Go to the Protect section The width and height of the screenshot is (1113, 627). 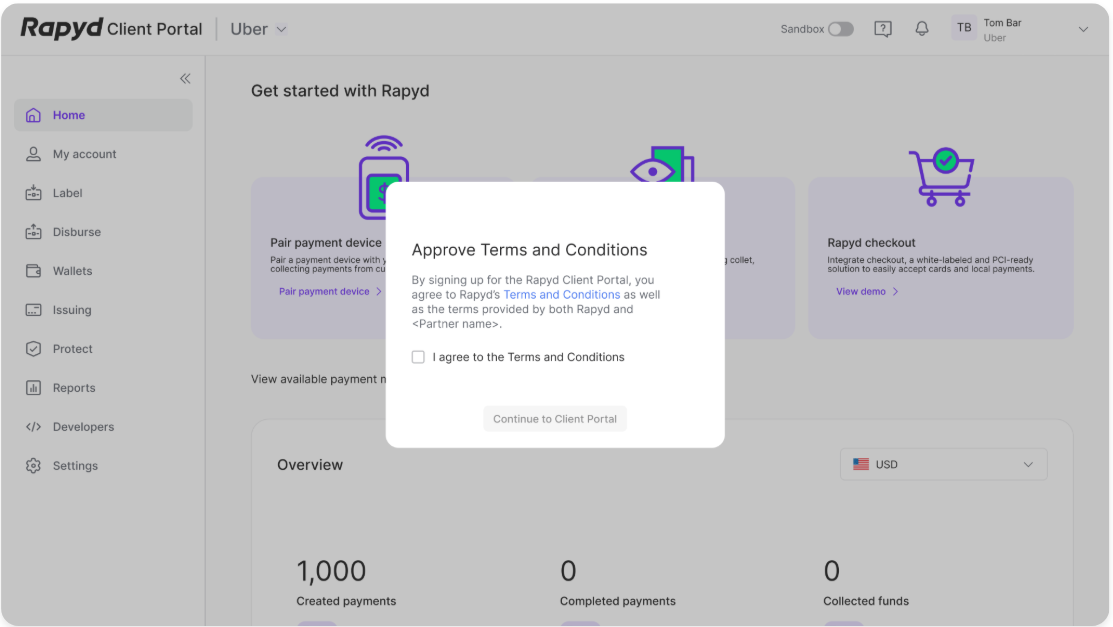[69, 348]
